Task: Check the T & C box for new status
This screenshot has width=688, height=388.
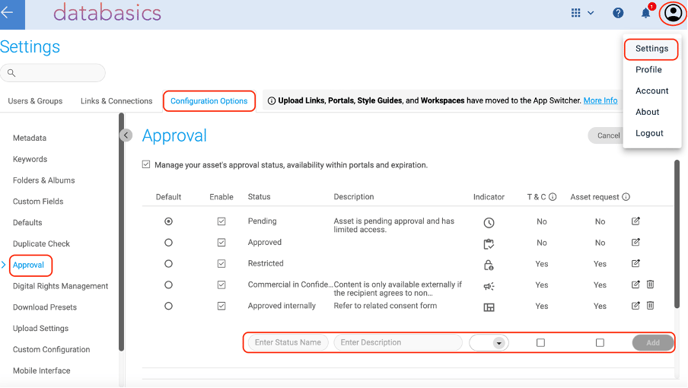Action: pos(541,342)
